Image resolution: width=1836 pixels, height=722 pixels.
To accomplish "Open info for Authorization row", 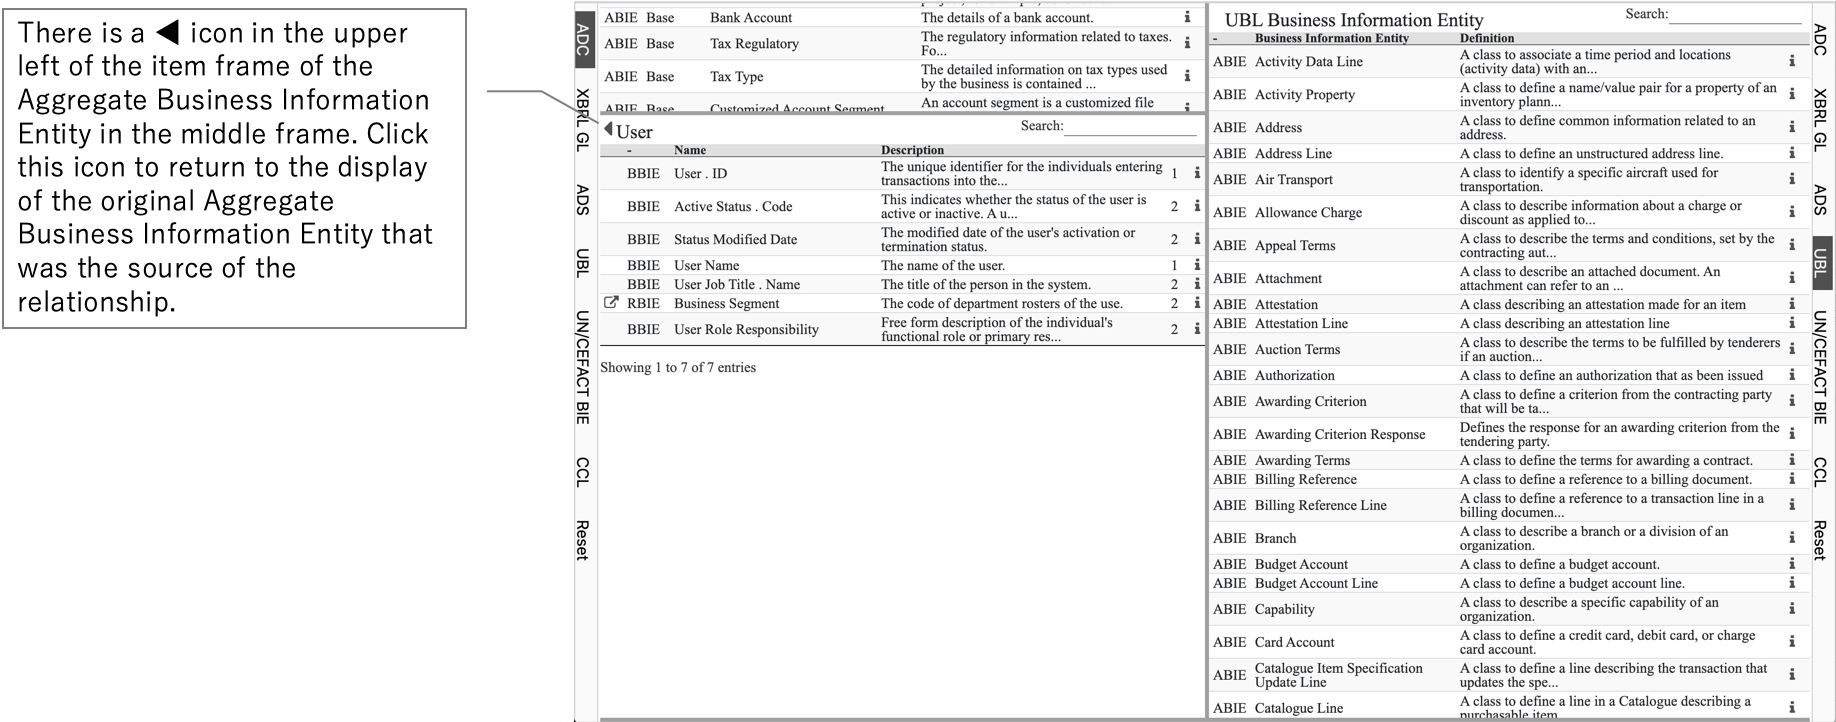I will click(x=1792, y=375).
